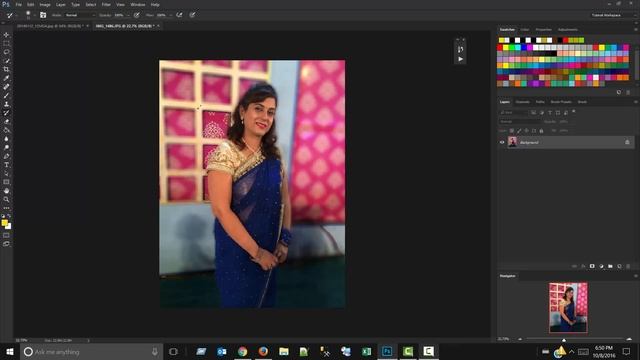Click the Create new group folder icon
Viewport: 640px width, 360px height.
coord(610,266)
